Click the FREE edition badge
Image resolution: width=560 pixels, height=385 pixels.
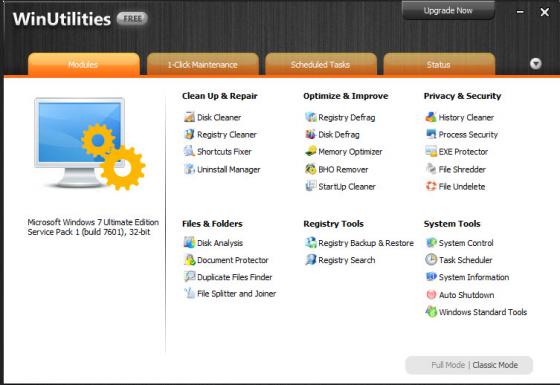(x=132, y=18)
